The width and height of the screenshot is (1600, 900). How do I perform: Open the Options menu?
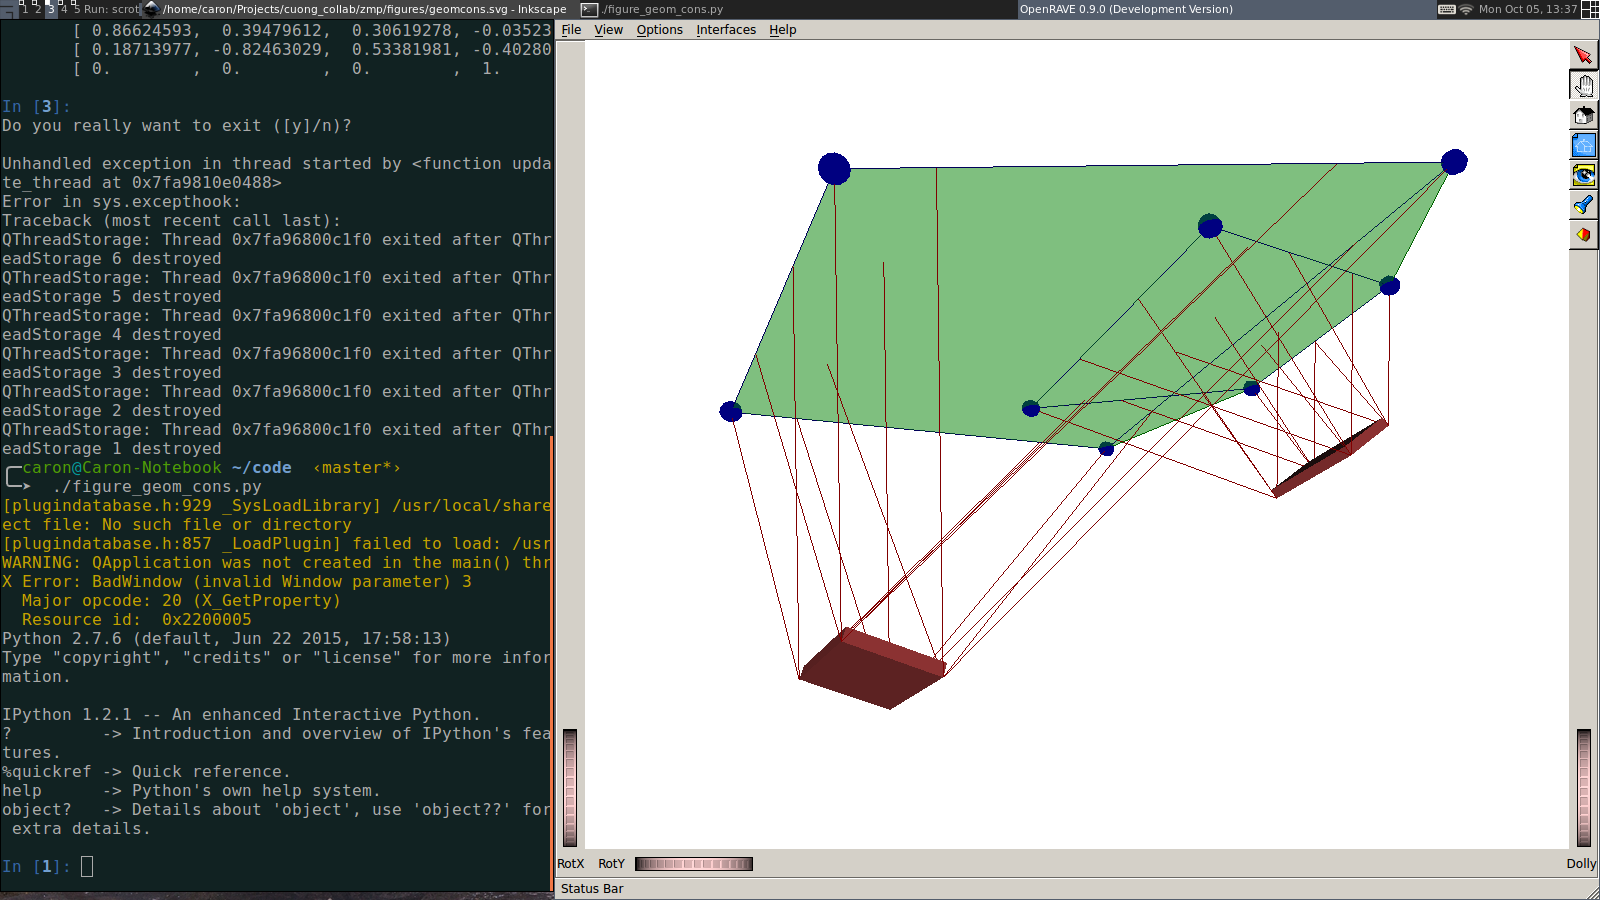point(659,30)
